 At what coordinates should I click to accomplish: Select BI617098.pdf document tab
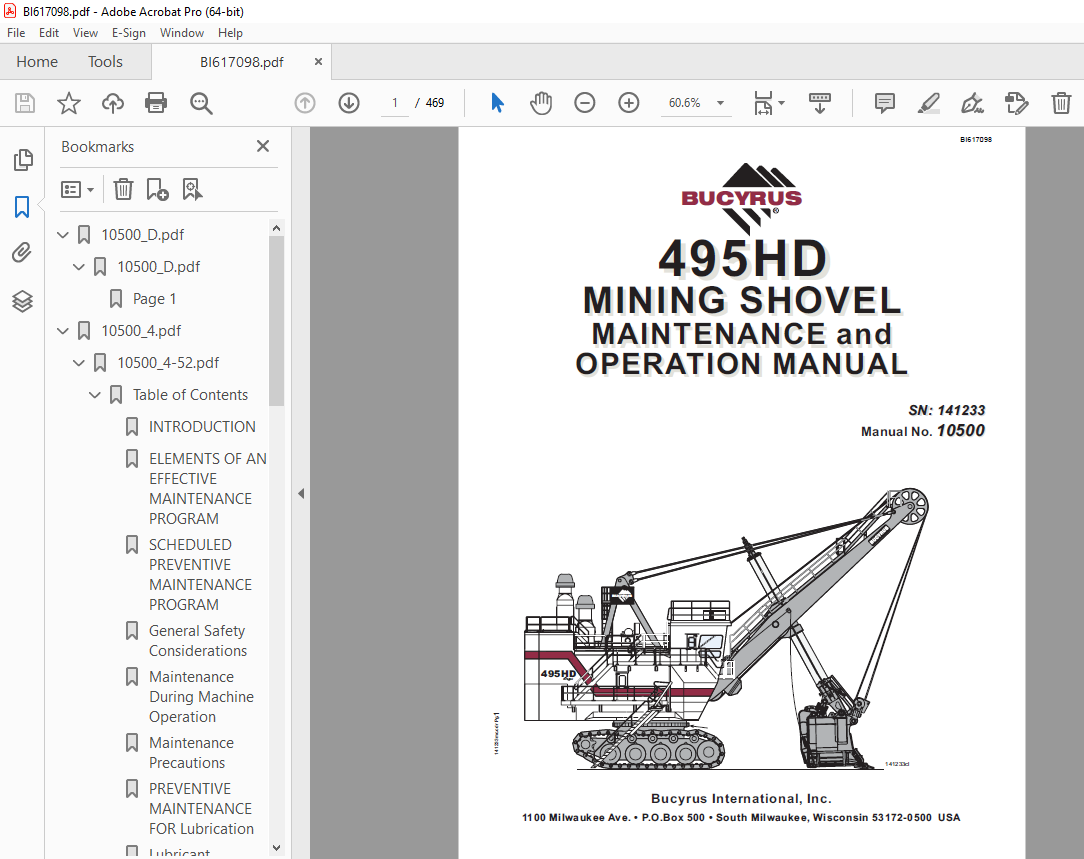(241, 62)
